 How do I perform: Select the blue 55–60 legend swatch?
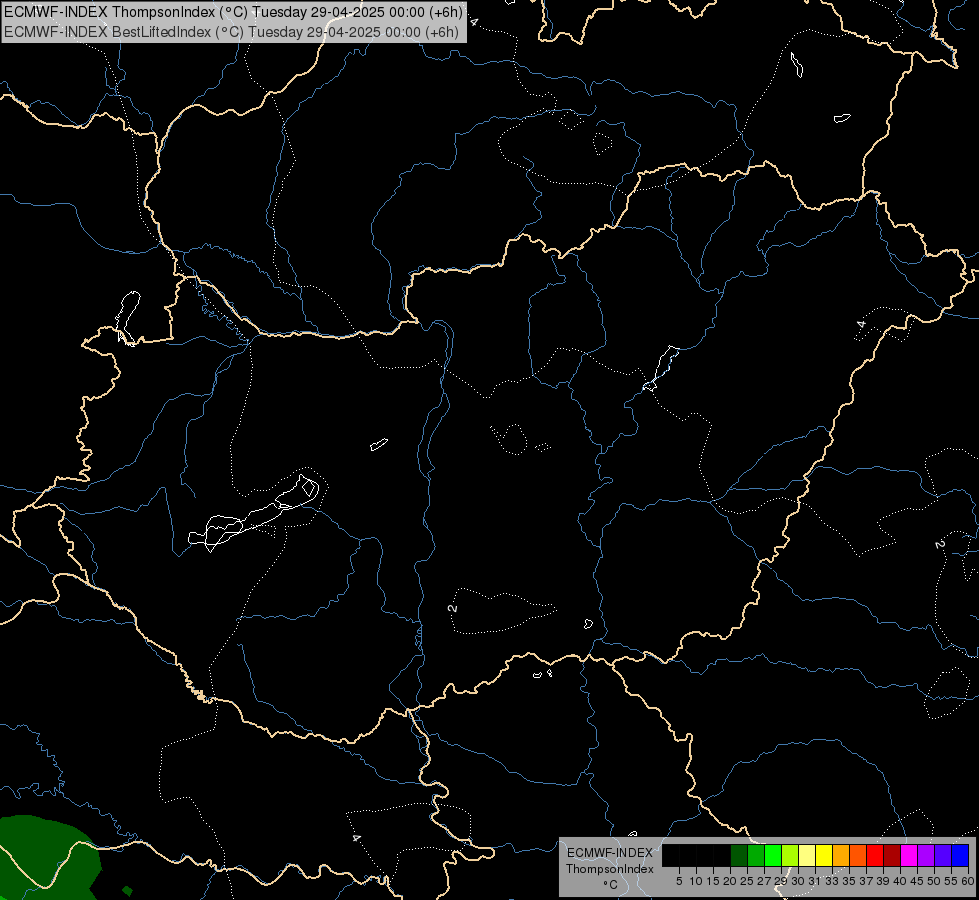960,856
